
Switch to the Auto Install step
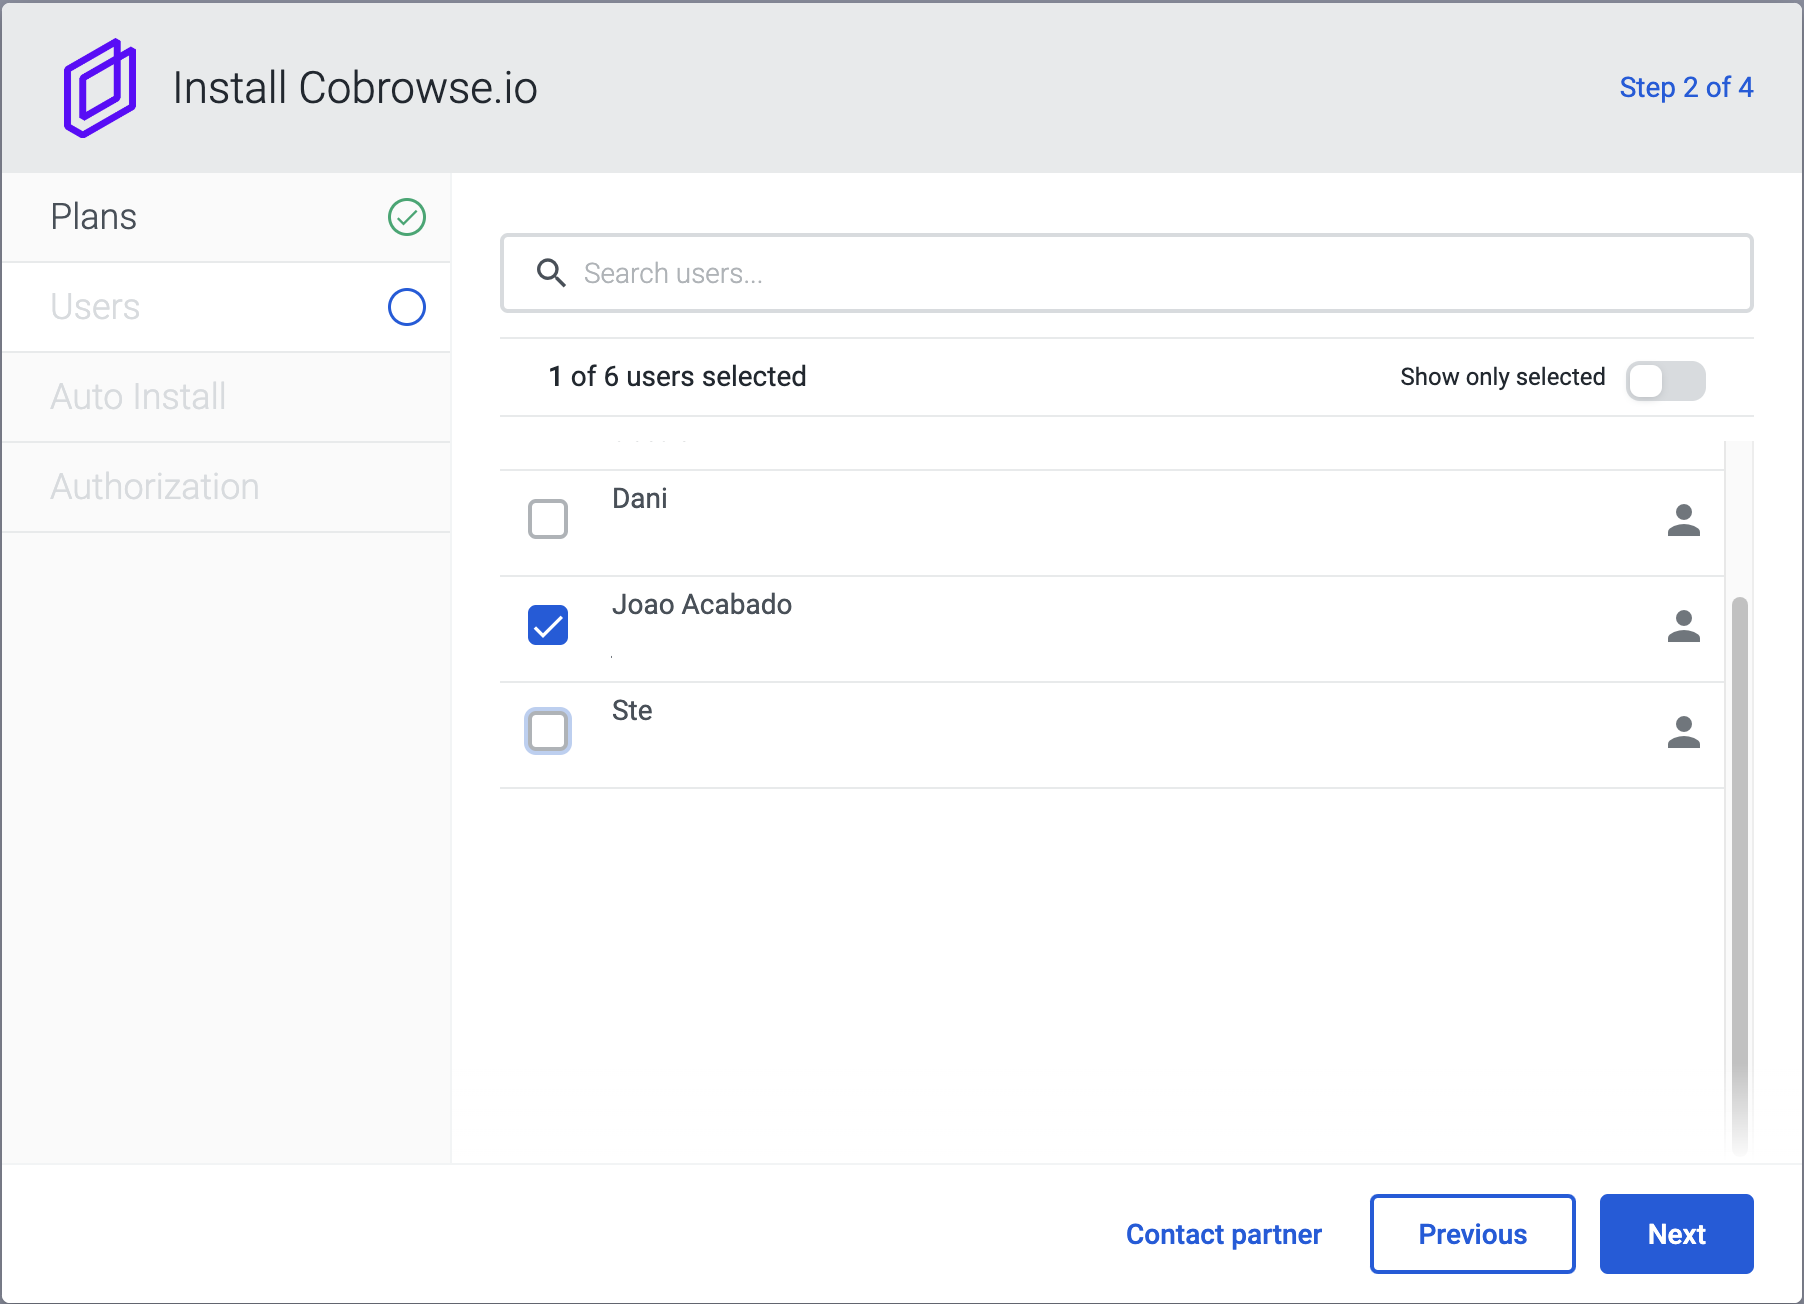click(138, 397)
